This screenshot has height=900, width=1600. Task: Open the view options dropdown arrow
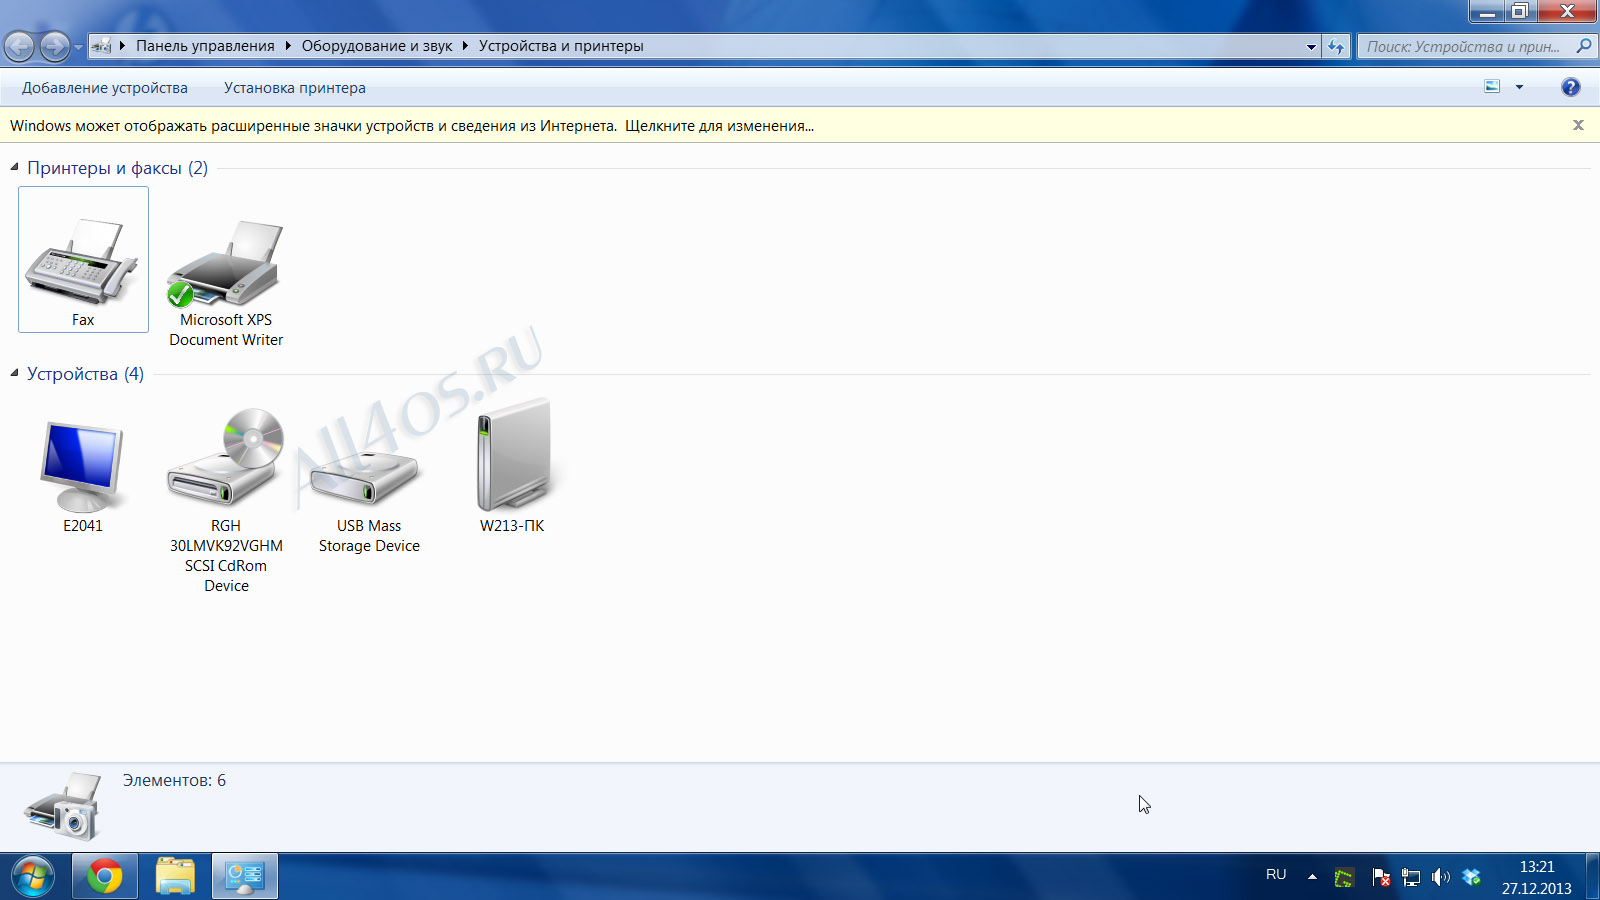(1519, 87)
